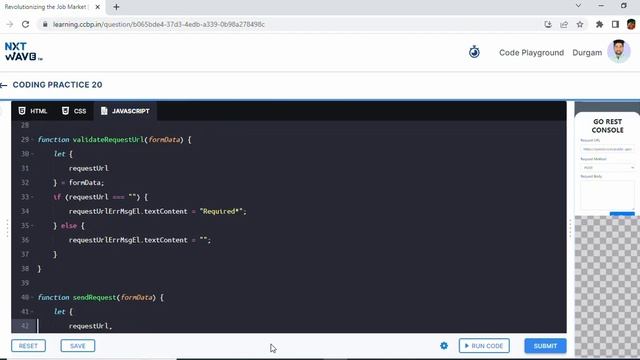Click the browser tab close icon
This screenshot has height=360, width=640.
[98, 7]
